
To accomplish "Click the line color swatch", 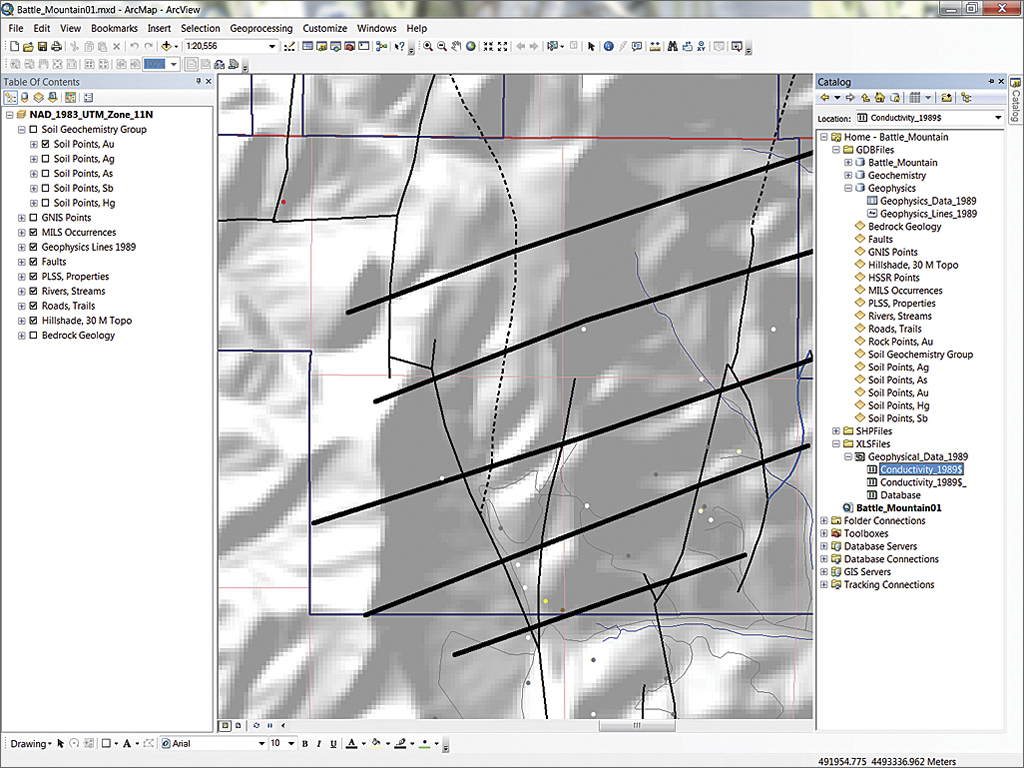I will [400, 743].
